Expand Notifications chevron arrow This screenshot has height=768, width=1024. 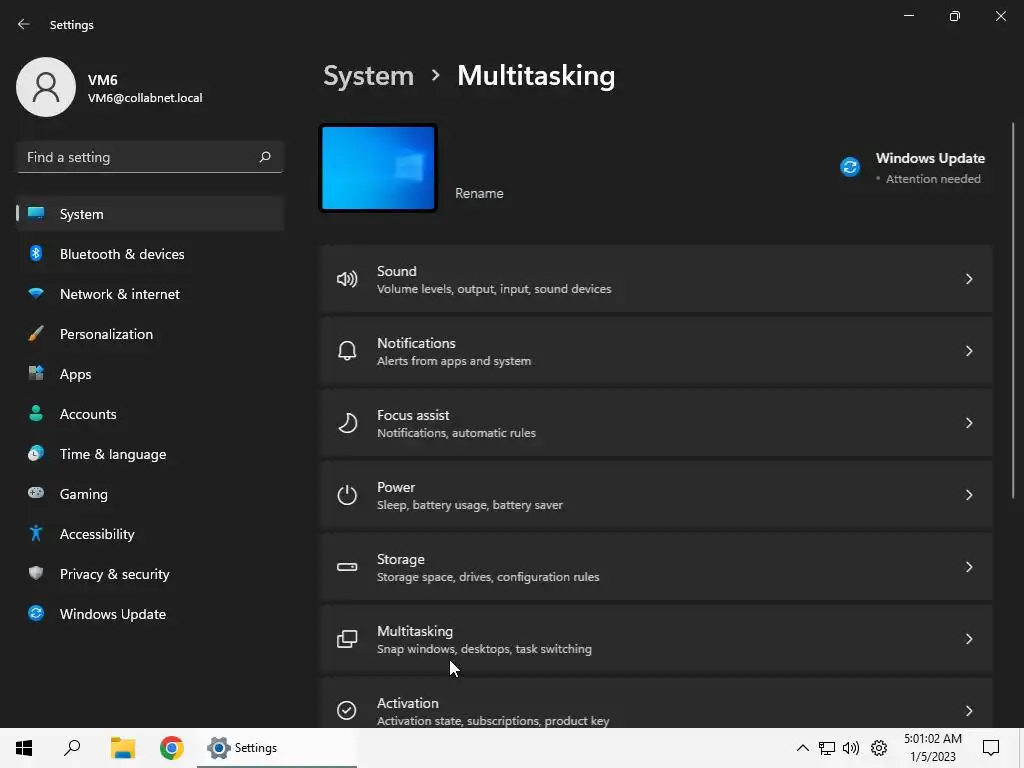tap(969, 351)
